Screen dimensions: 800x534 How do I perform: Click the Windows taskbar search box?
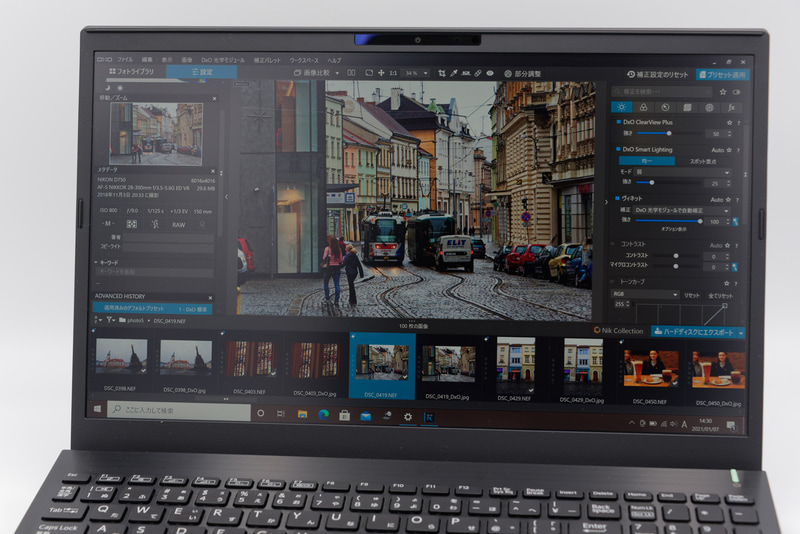(179, 410)
